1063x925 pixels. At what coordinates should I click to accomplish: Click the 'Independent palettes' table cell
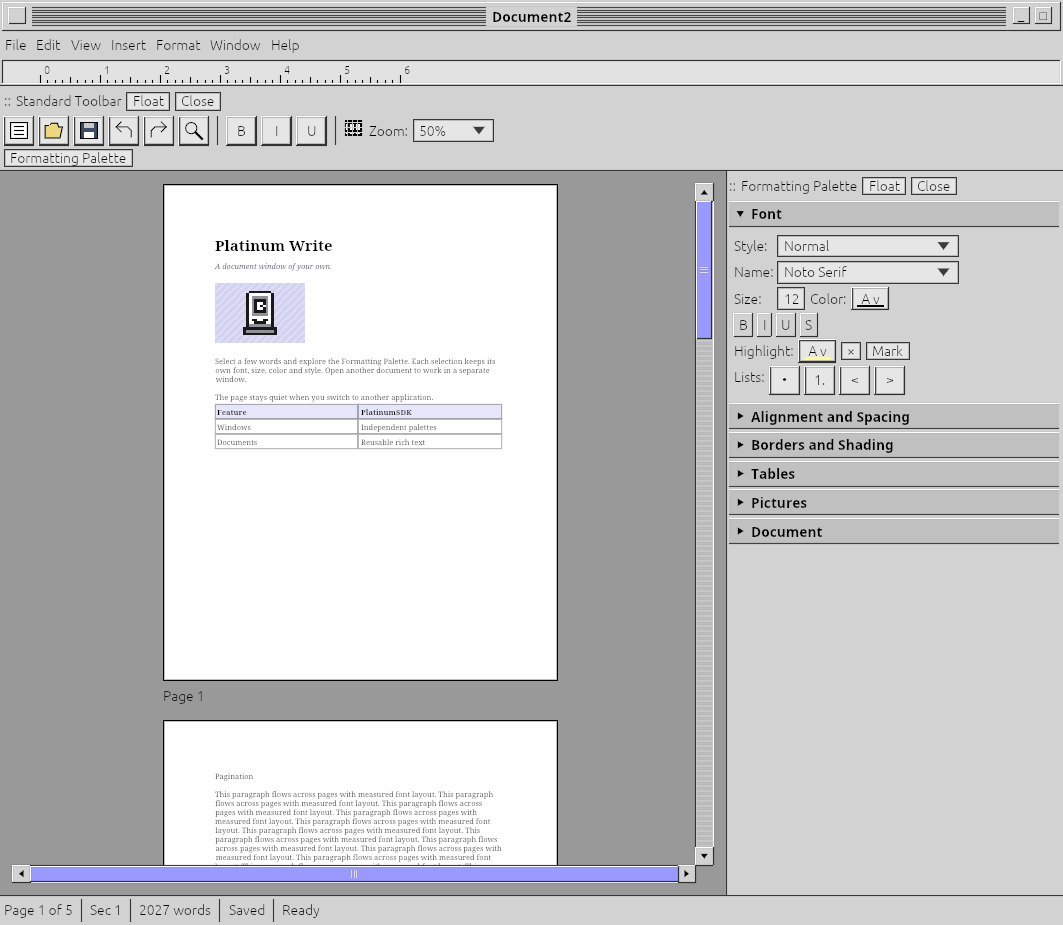[x=430, y=427]
